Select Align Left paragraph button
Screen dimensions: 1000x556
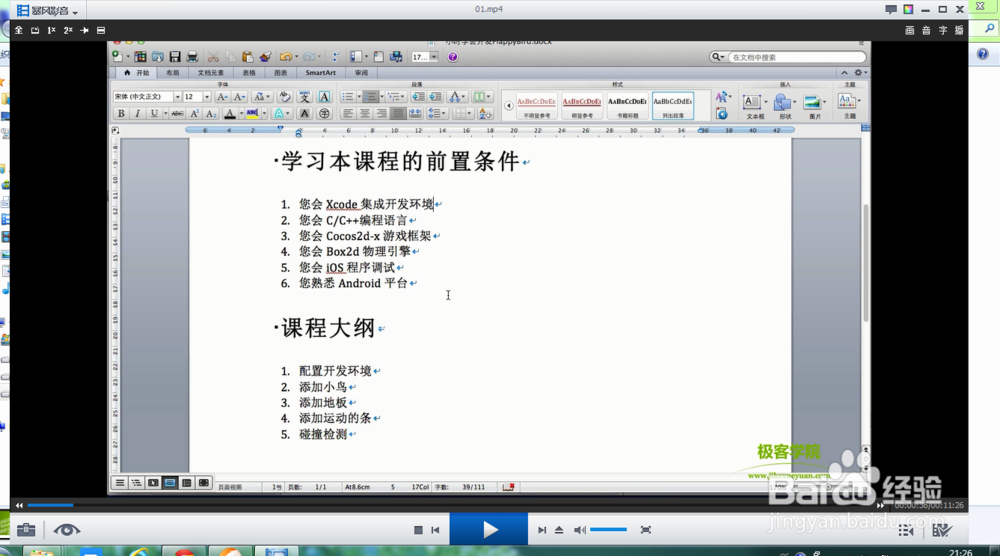point(348,113)
